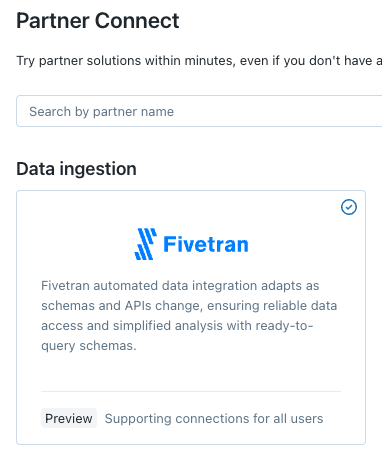382x457 pixels.
Task: Open the Fivetran partner tile
Action: (x=191, y=317)
